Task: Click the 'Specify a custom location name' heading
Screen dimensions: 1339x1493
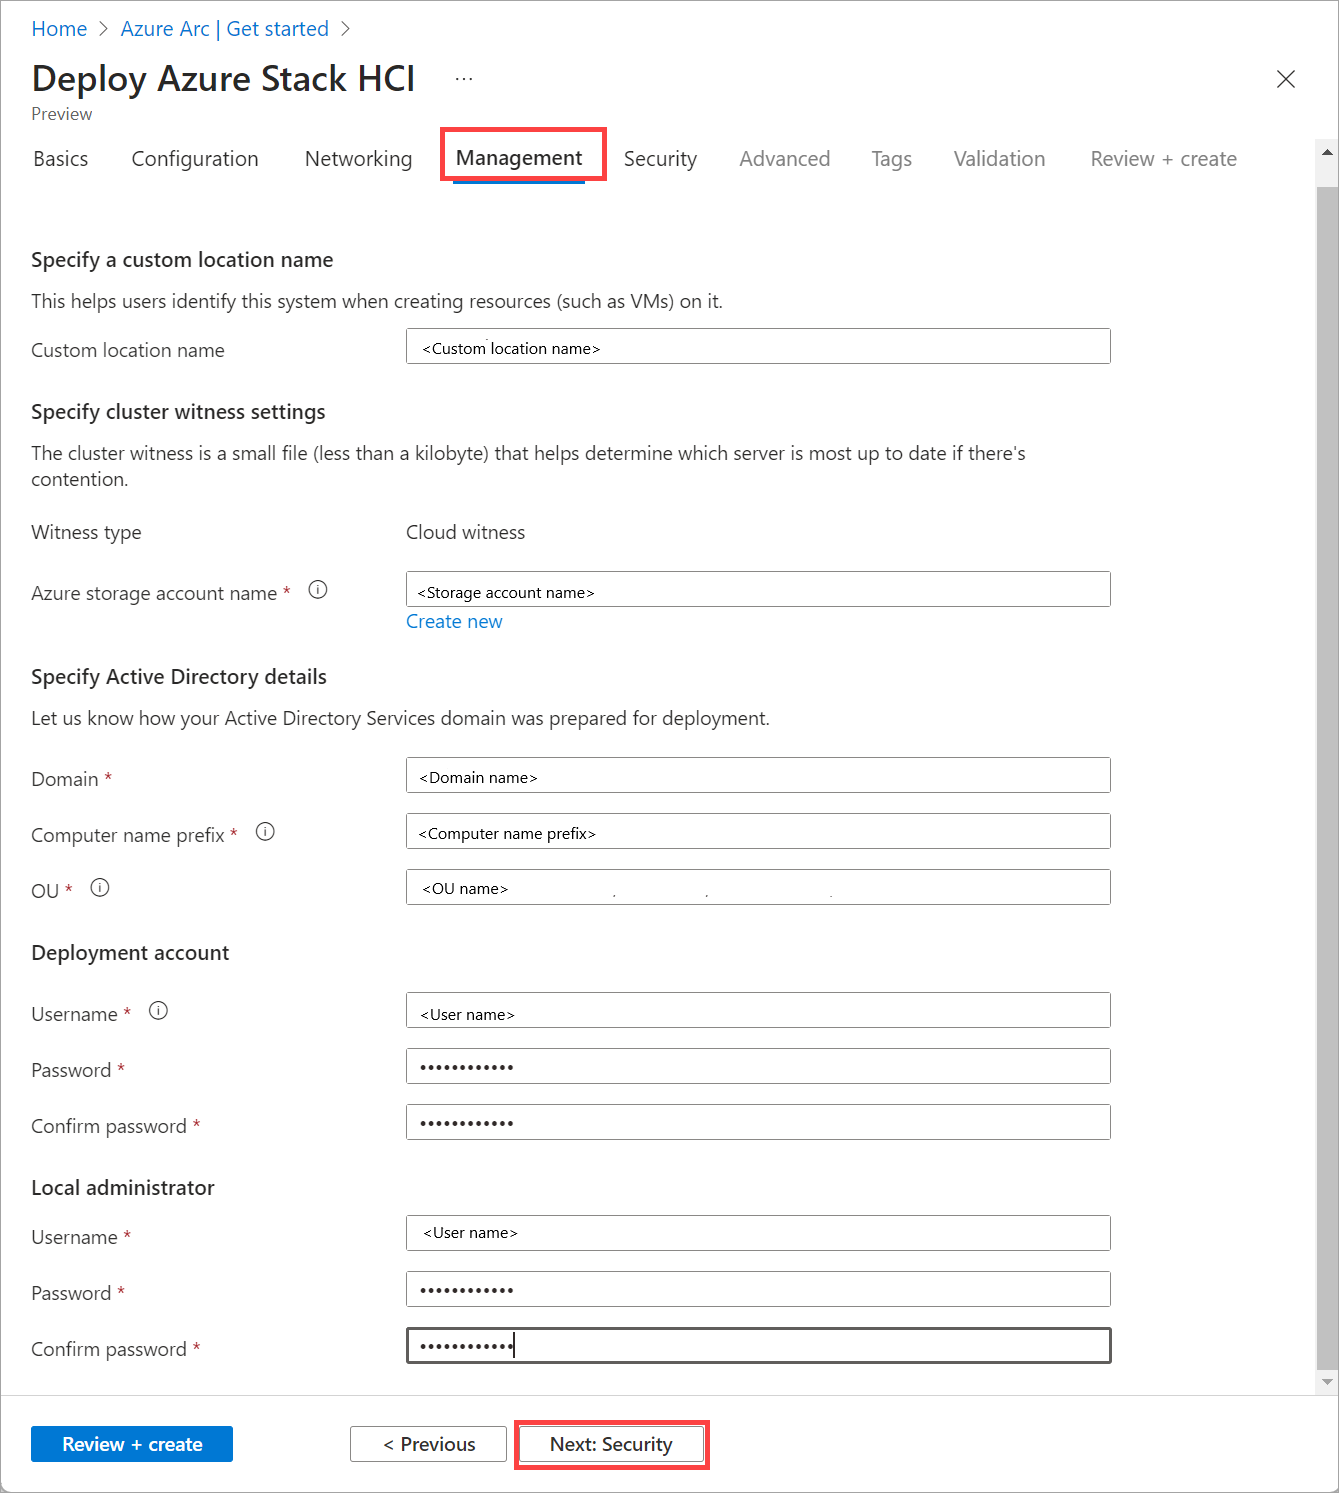Action: coord(182,260)
